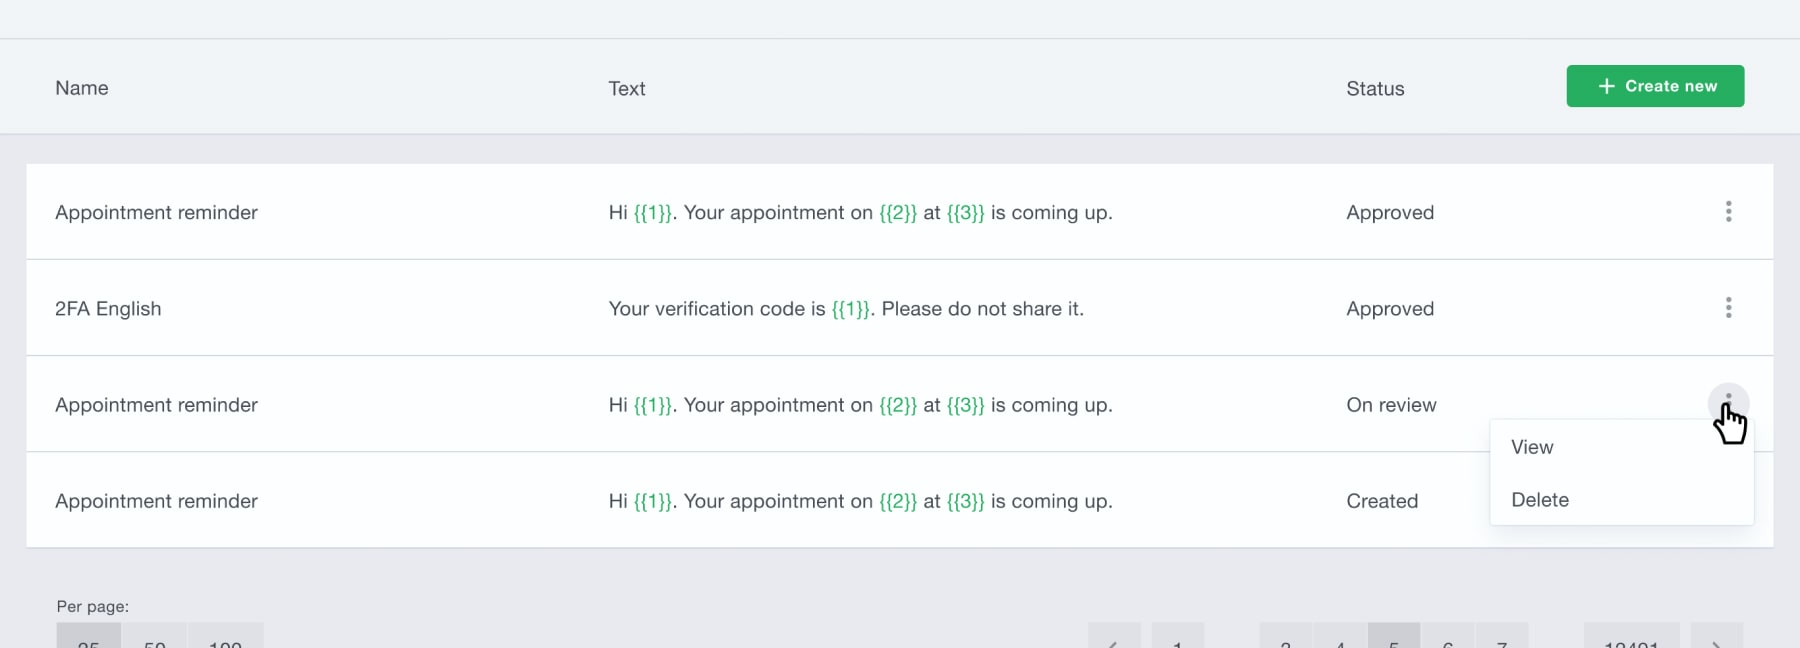Jump to last page 12401
This screenshot has width=1800, height=648.
pos(1631,635)
